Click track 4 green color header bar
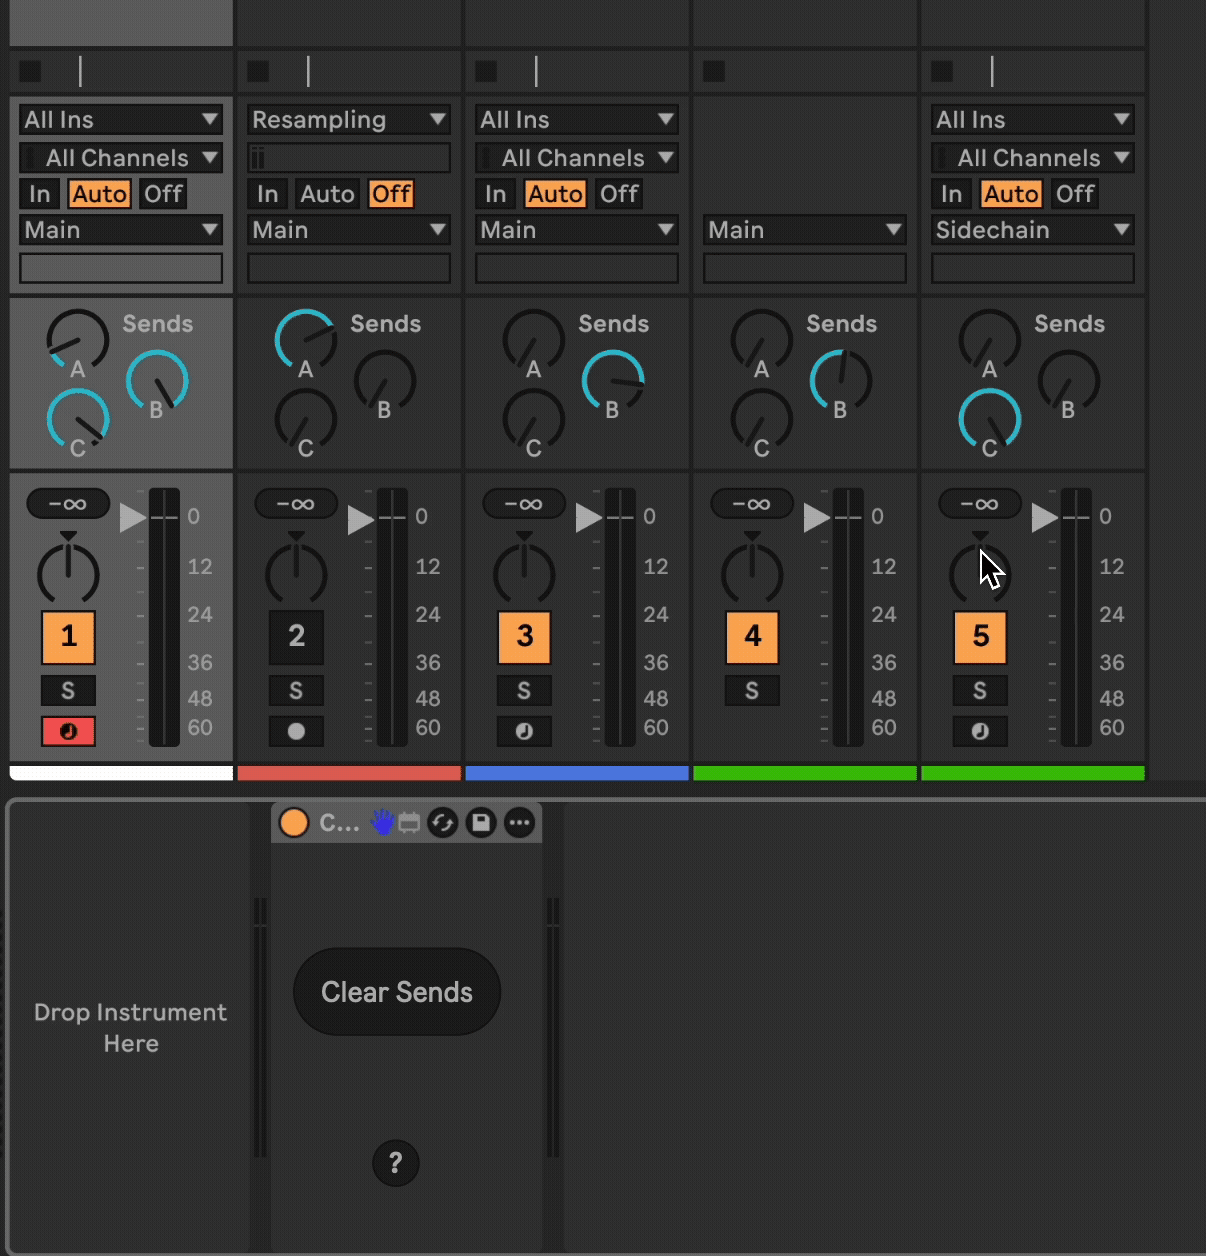 pyautogui.click(x=805, y=773)
